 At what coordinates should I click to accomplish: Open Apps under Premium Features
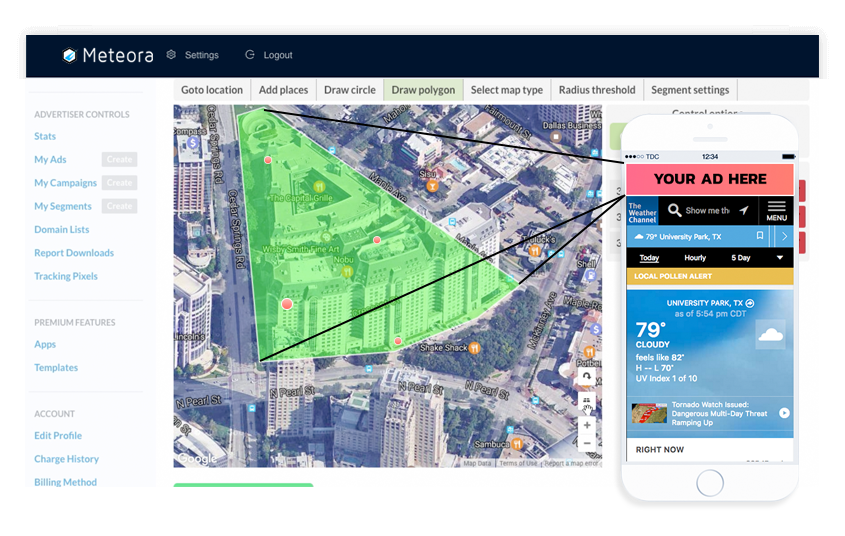(x=45, y=344)
